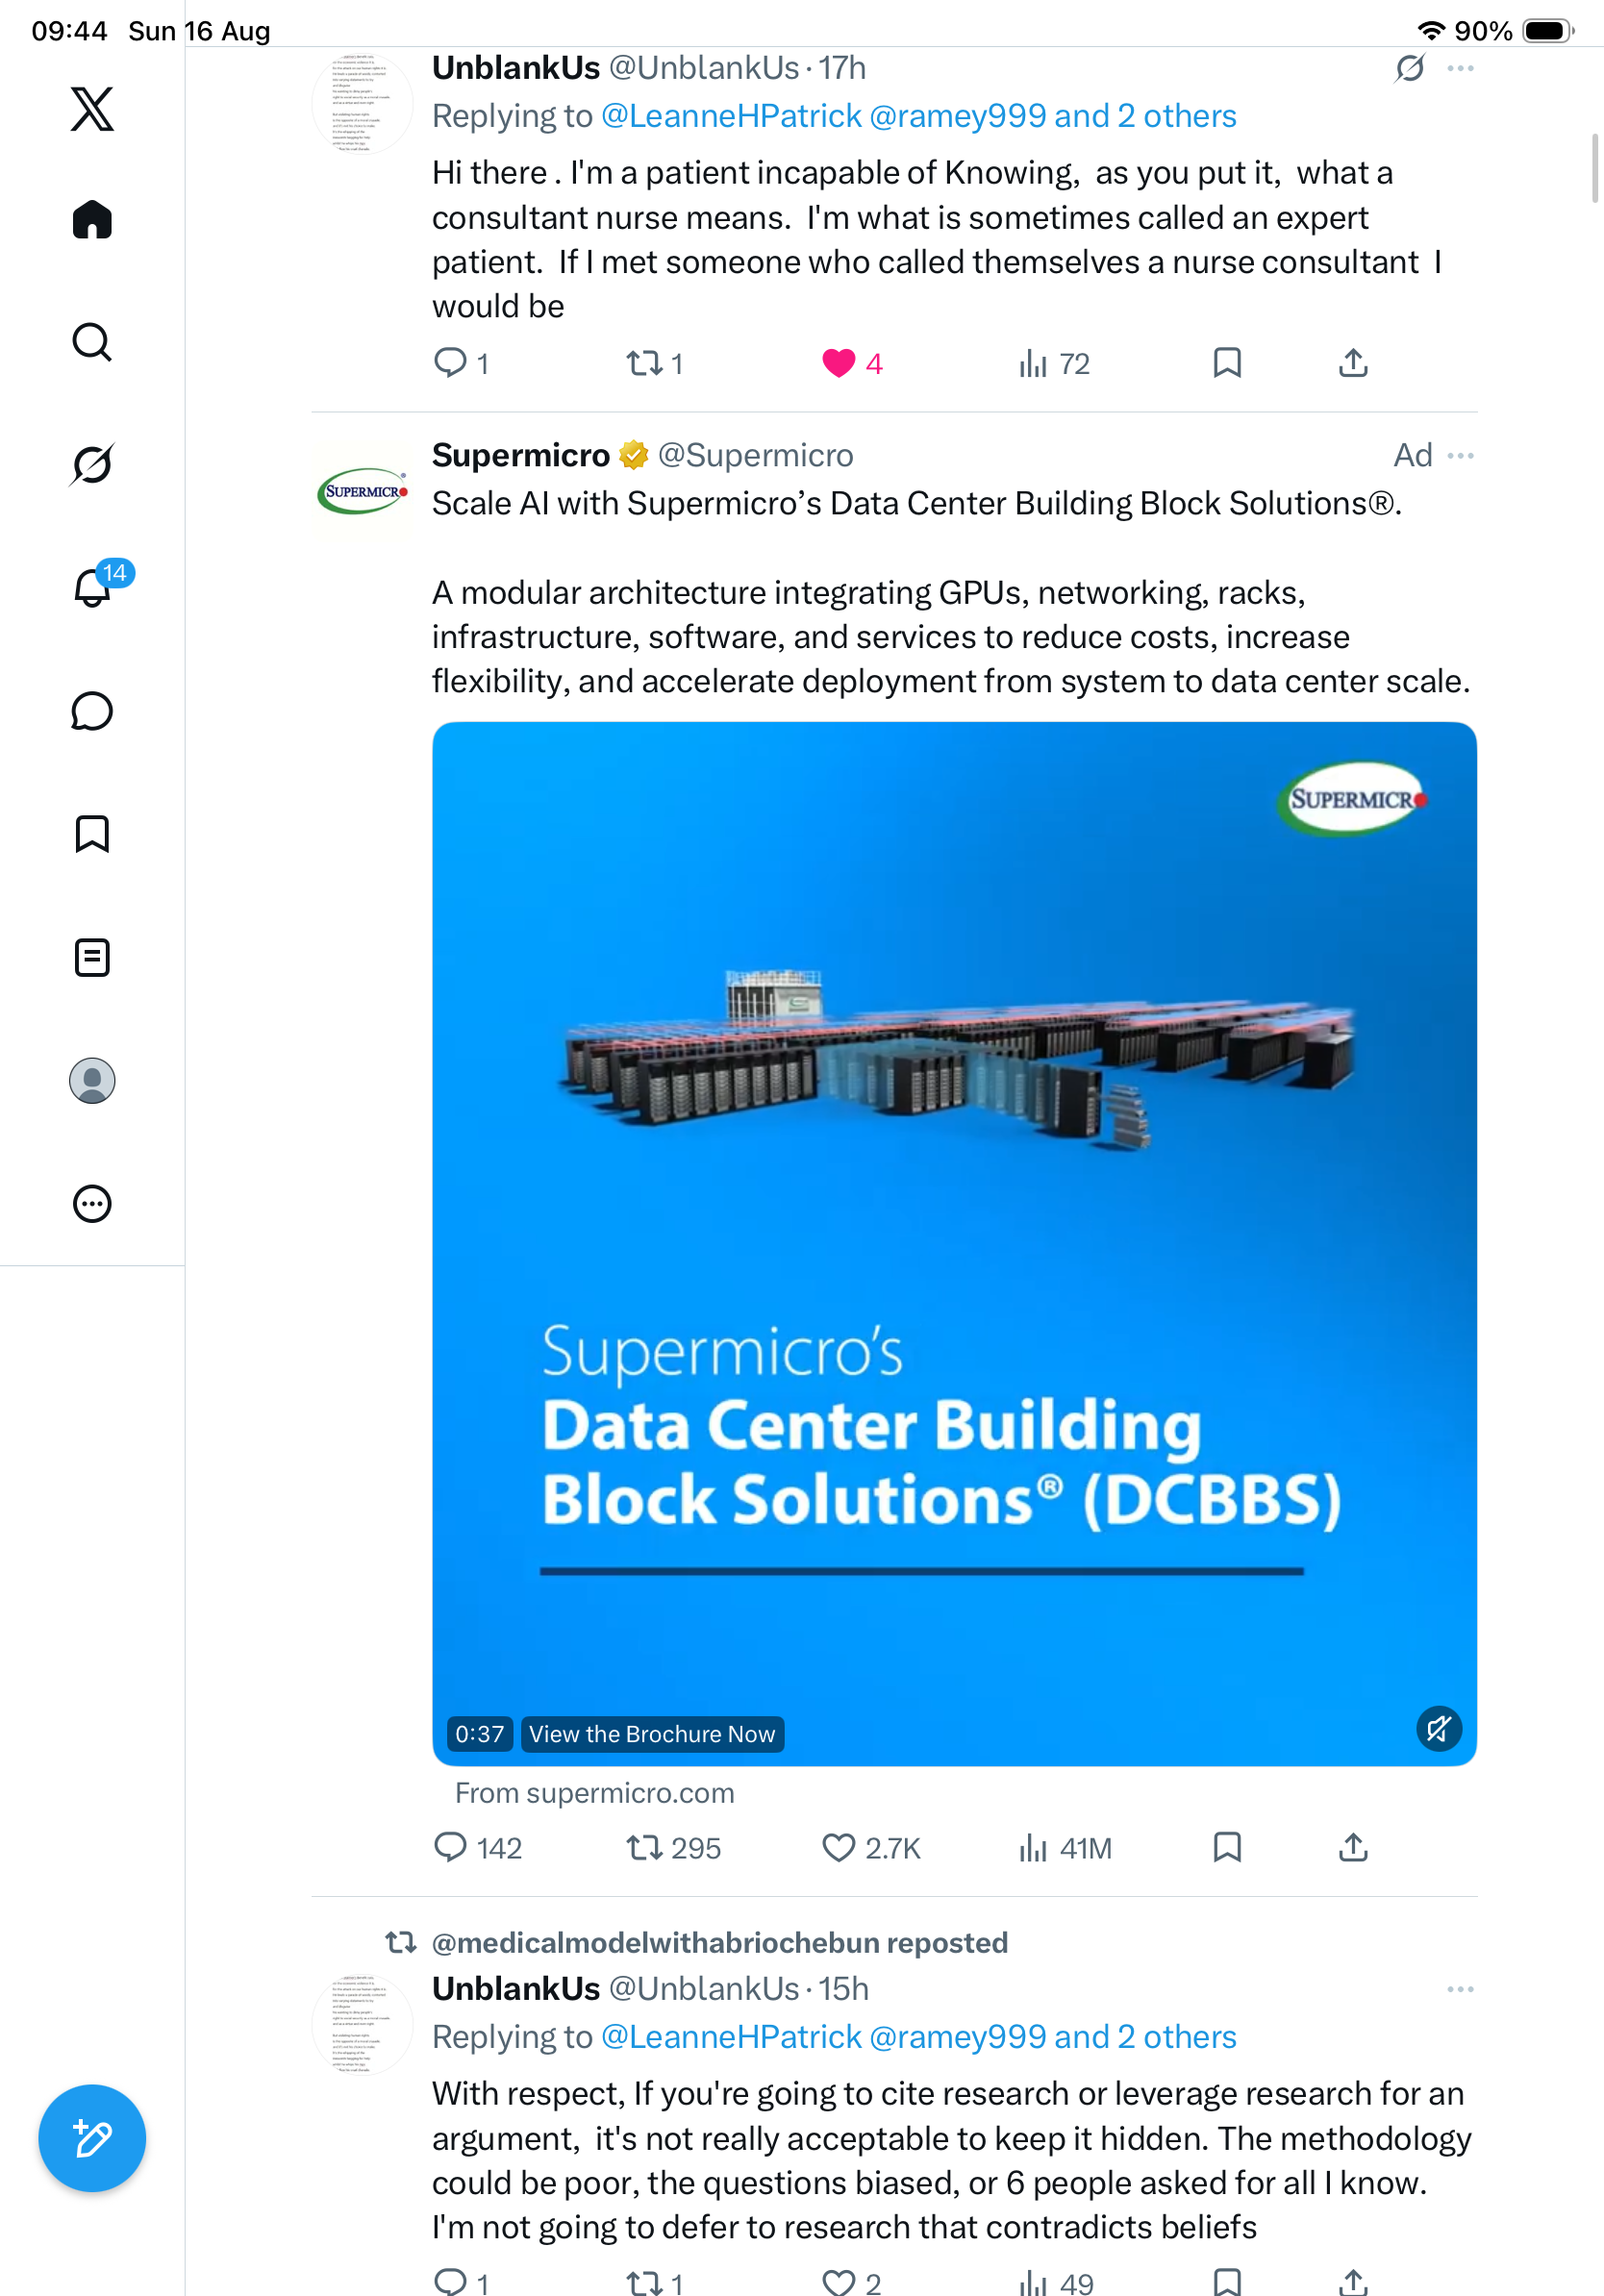This screenshot has height=2296, width=1604.
Task: Open Grok from the sidebar
Action: (92, 464)
